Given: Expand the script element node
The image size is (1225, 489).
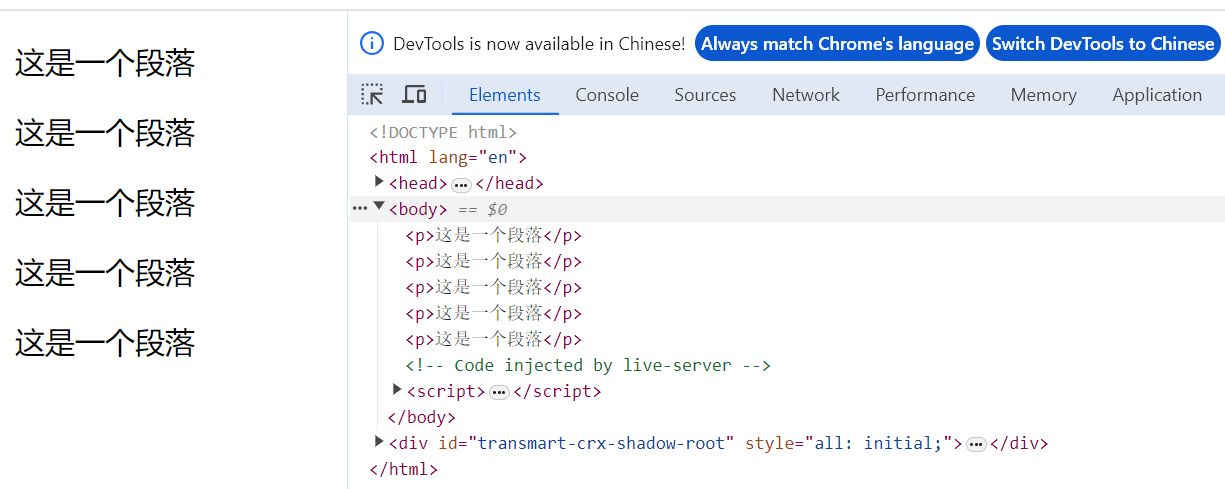Looking at the screenshot, I should tap(398, 390).
